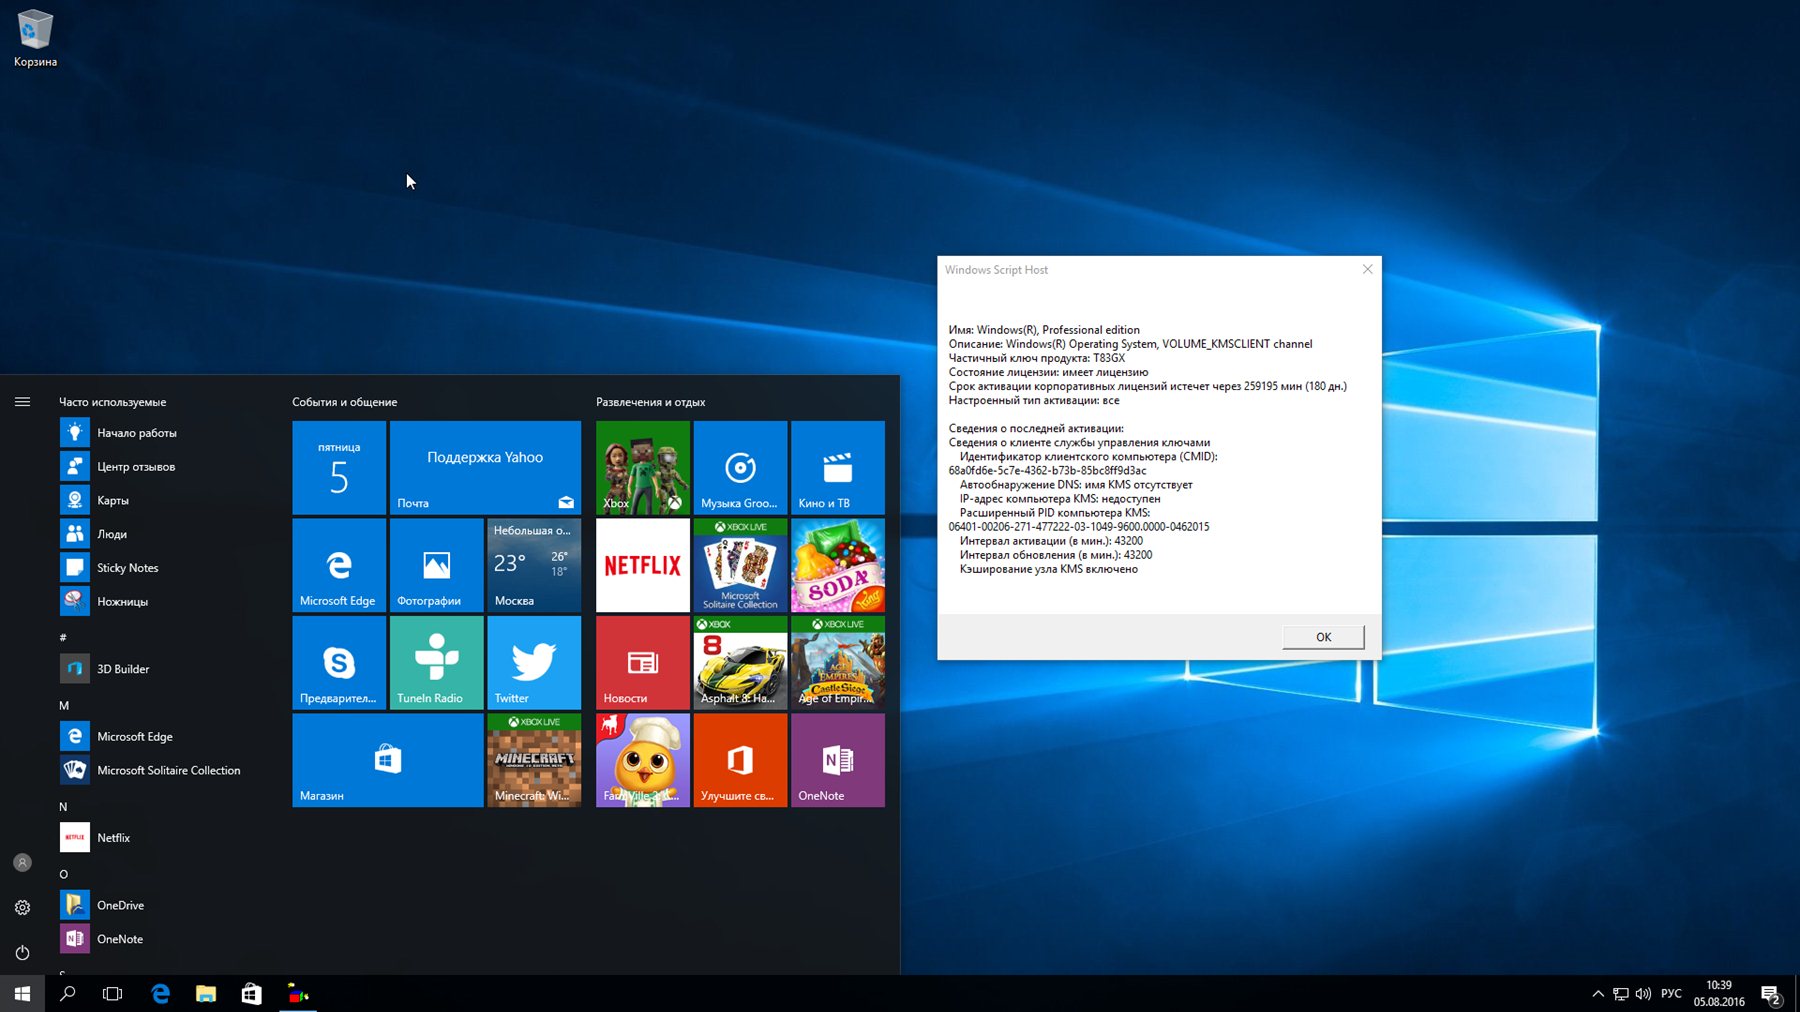Open Settings gear in Start menu

tap(22, 907)
